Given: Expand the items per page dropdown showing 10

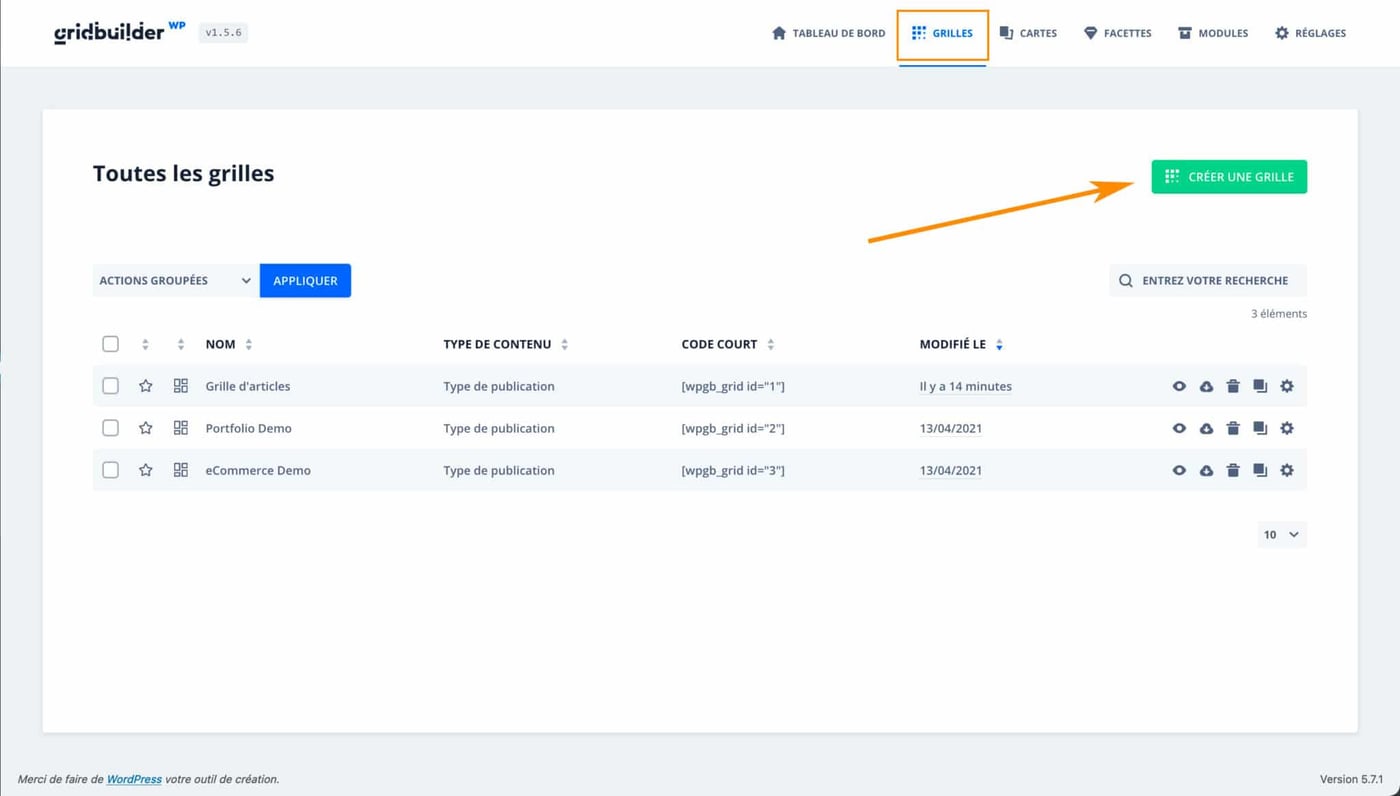Looking at the screenshot, I should (1281, 534).
